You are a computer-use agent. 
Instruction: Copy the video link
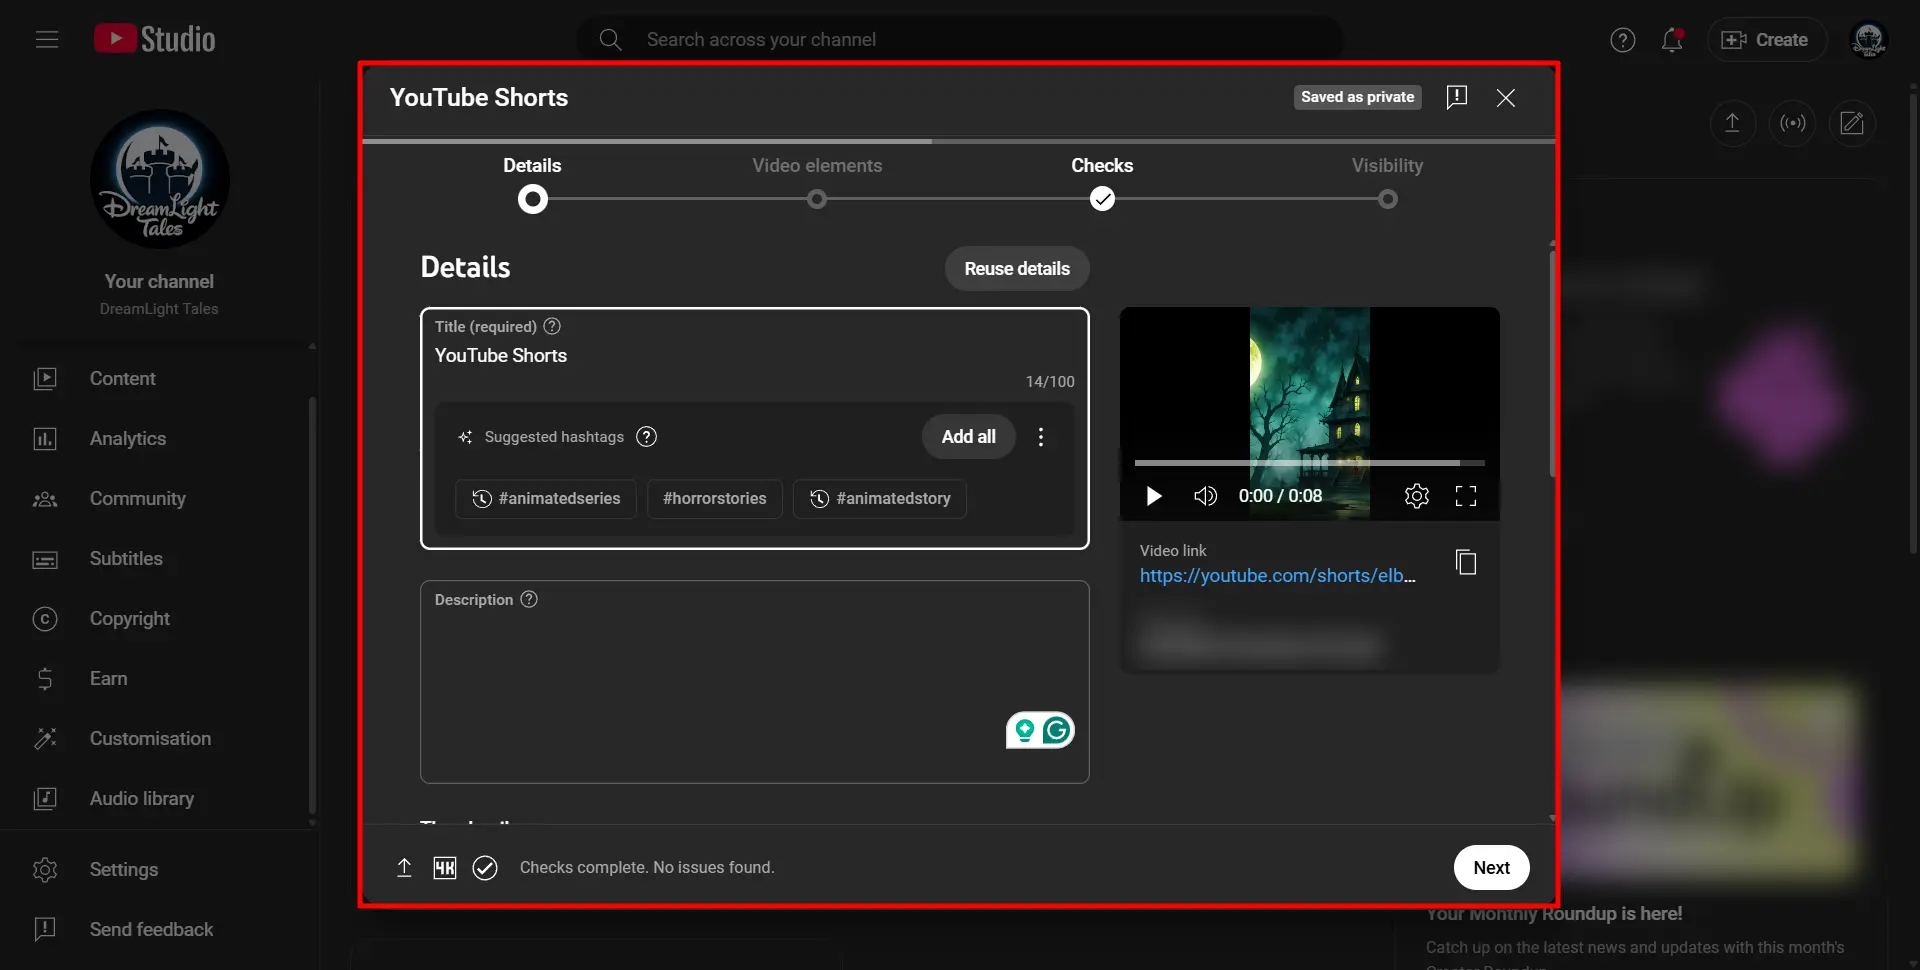[1466, 562]
